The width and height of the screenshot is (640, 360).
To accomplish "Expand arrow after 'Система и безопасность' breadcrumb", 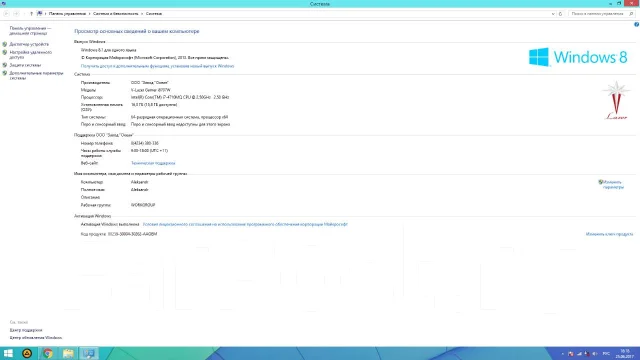I will (142, 14).
